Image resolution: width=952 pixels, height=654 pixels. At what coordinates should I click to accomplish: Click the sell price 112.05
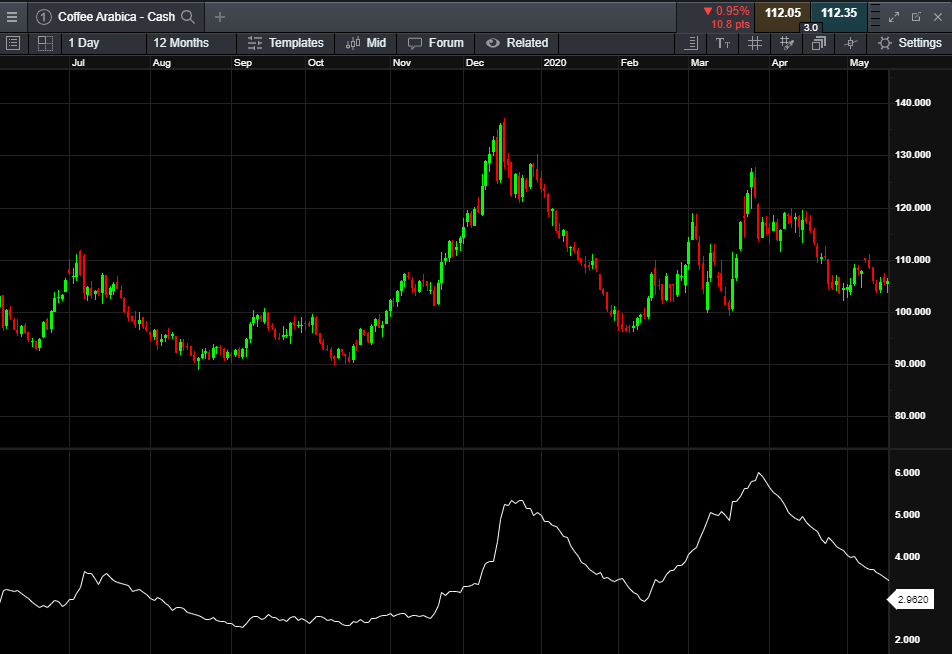tap(782, 13)
